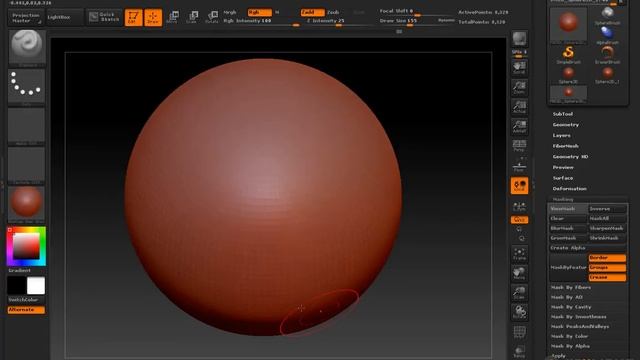Expand the Layers palette section
The width and height of the screenshot is (640, 360).
click(562, 135)
